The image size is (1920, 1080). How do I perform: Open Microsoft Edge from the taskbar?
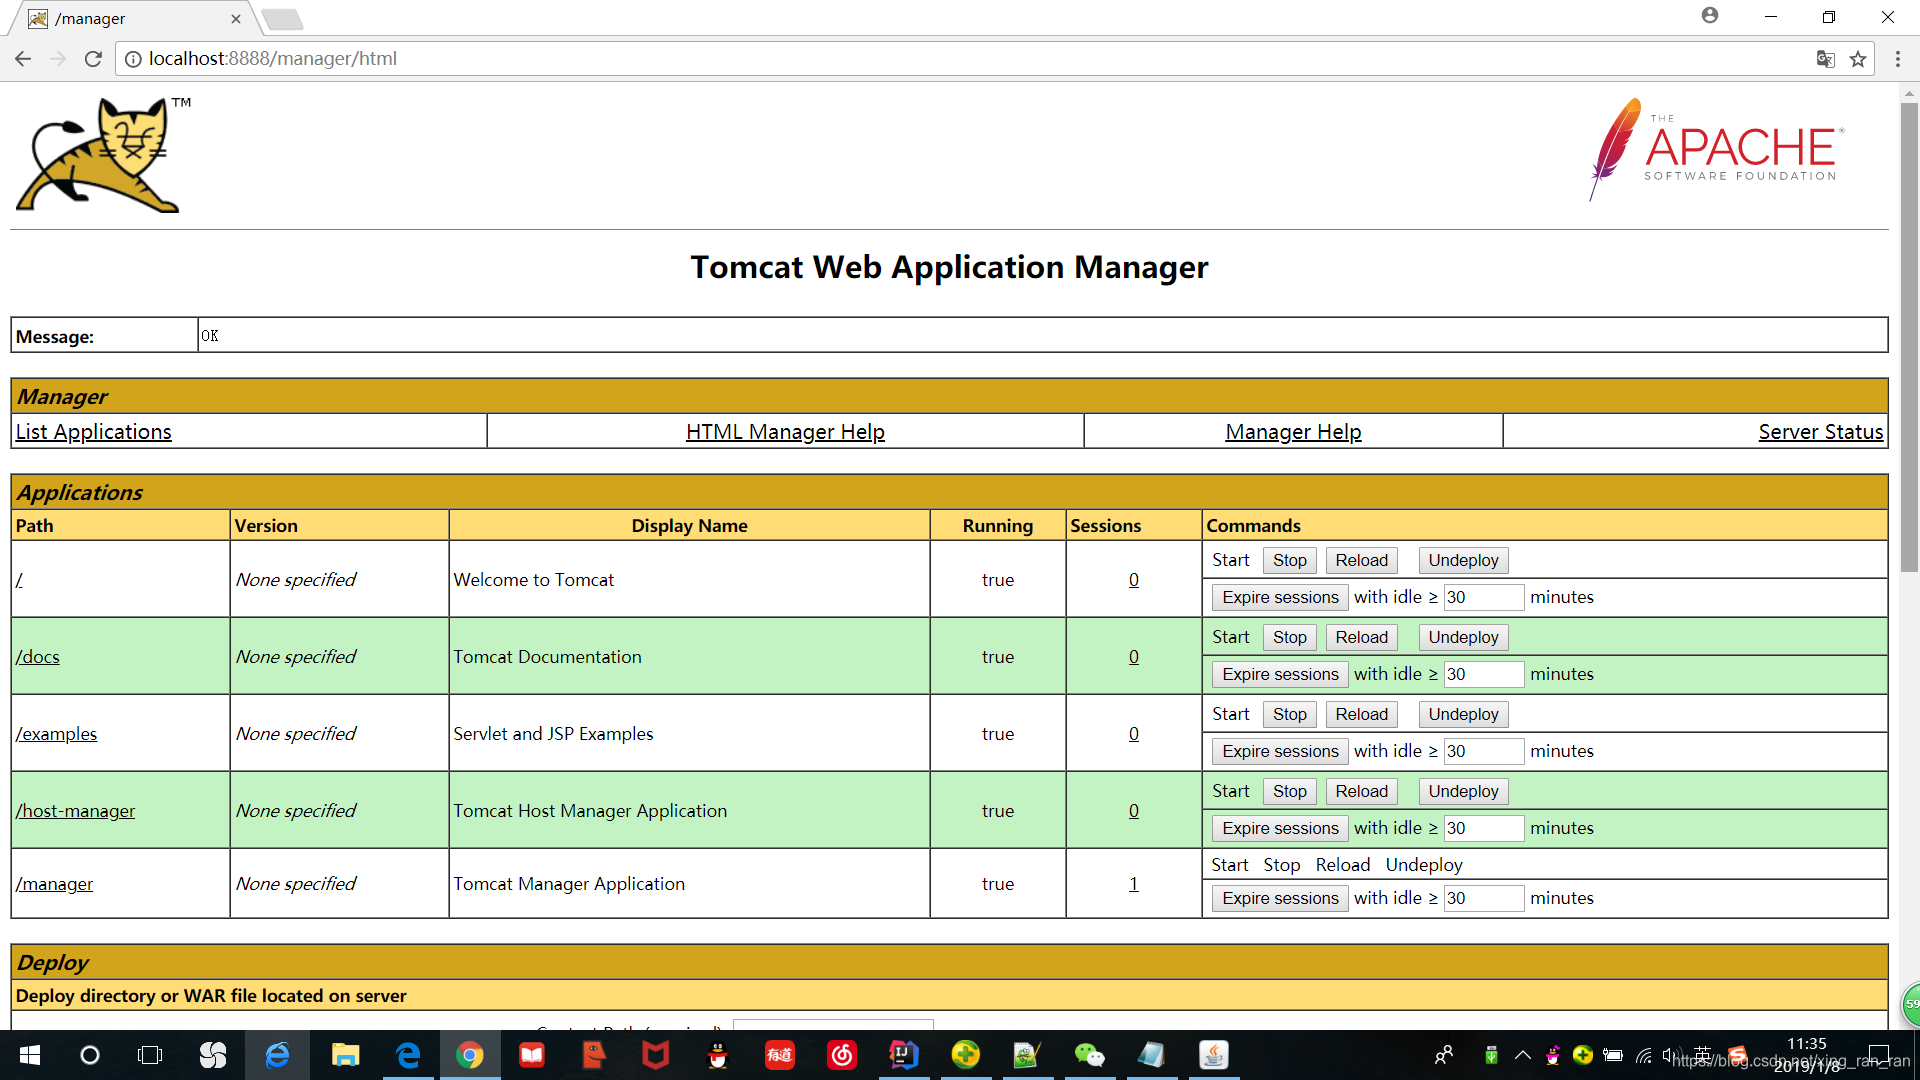[408, 1055]
